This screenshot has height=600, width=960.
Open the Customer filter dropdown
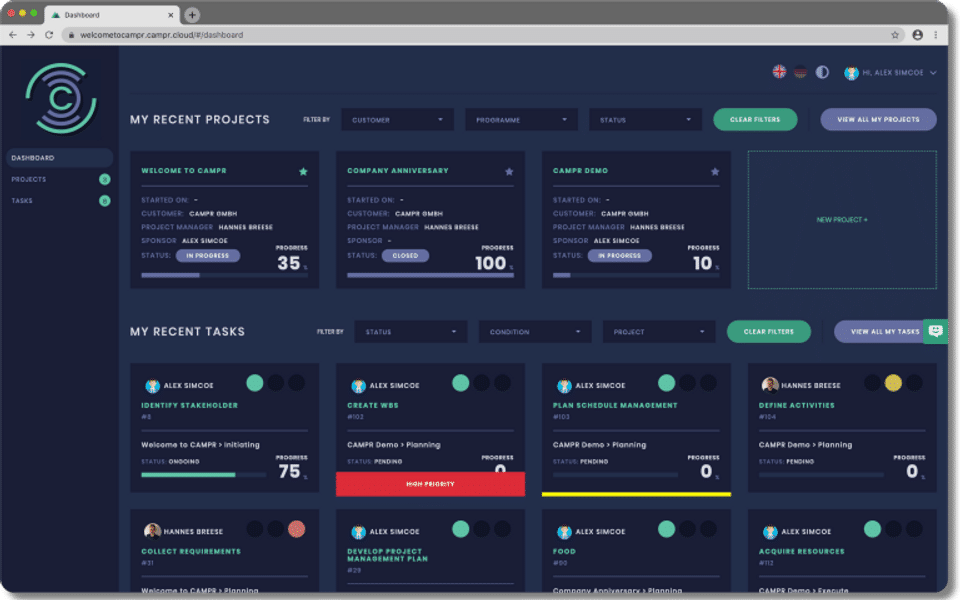(397, 119)
